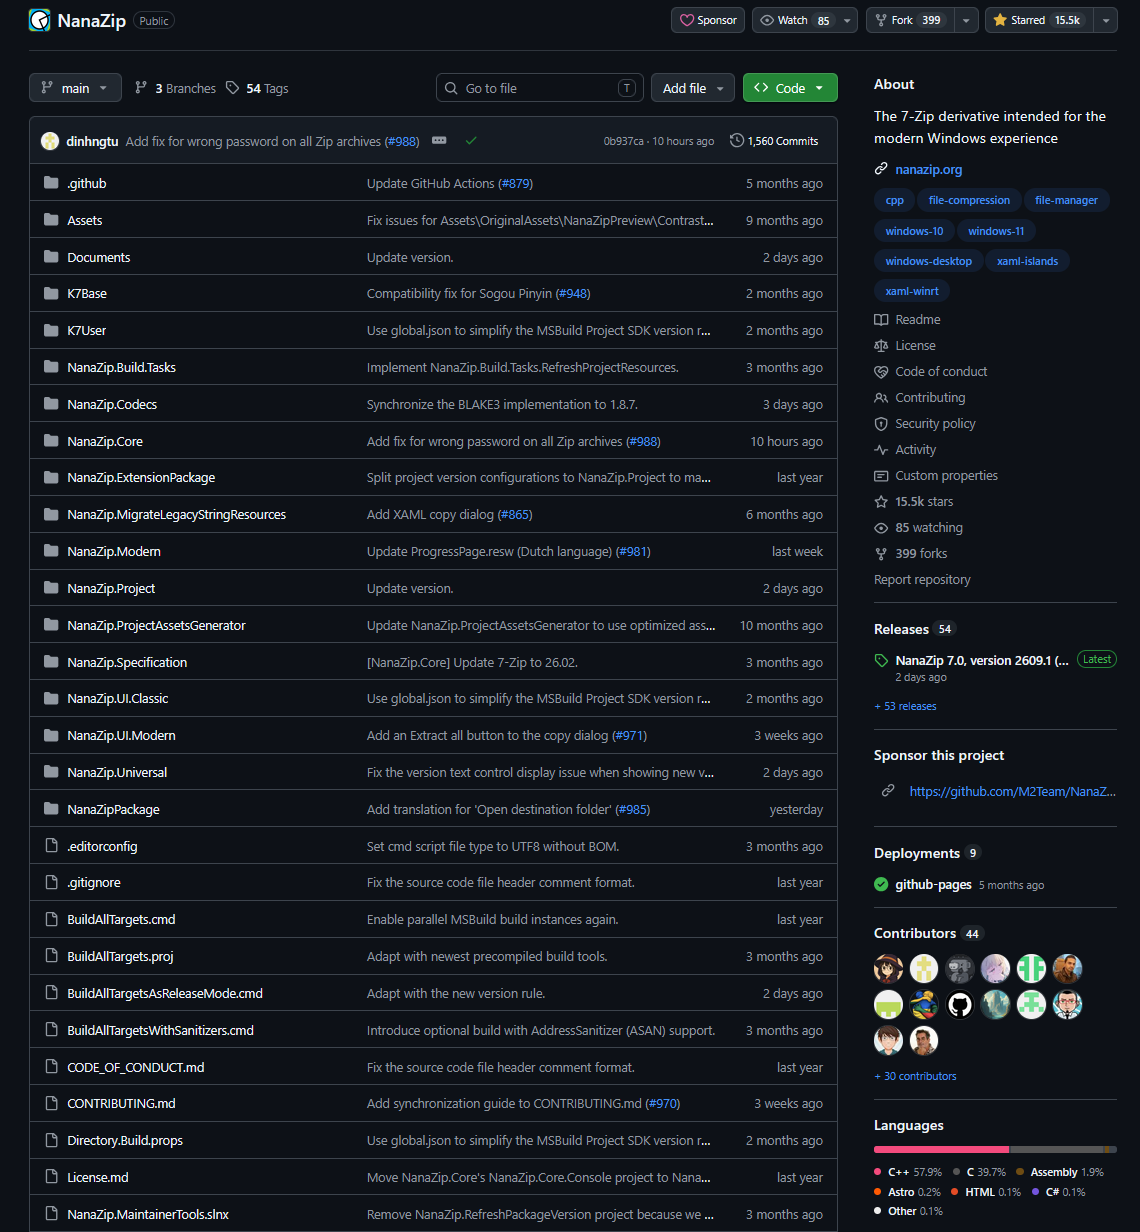The image size is (1140, 1232).
Task: Click the commit history clock icon
Action: (x=737, y=141)
